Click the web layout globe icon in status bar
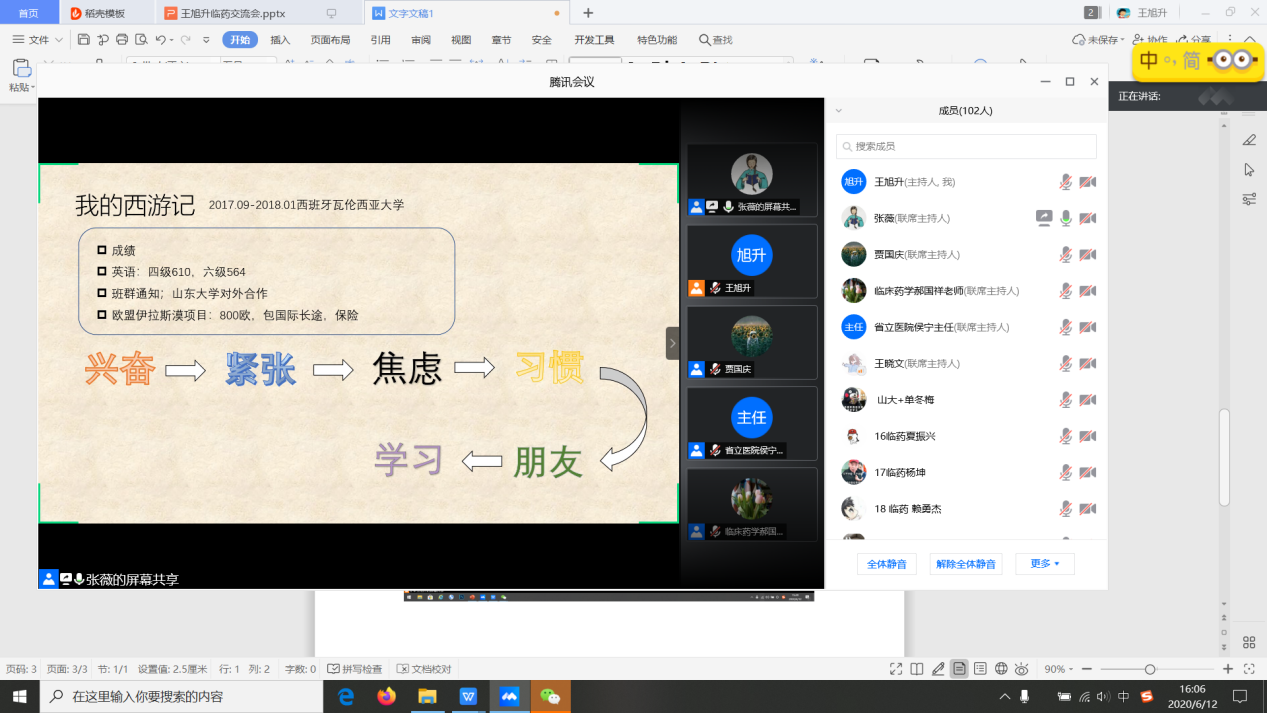Image resolution: width=1267 pixels, height=713 pixels. pyautogui.click(x=1001, y=669)
